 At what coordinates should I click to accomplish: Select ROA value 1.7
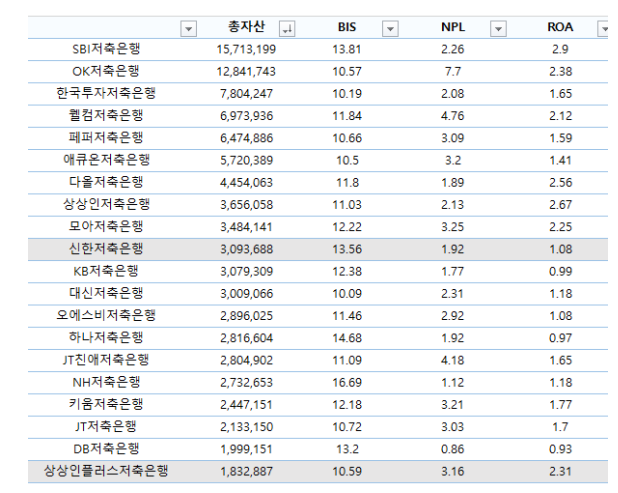pos(560,427)
